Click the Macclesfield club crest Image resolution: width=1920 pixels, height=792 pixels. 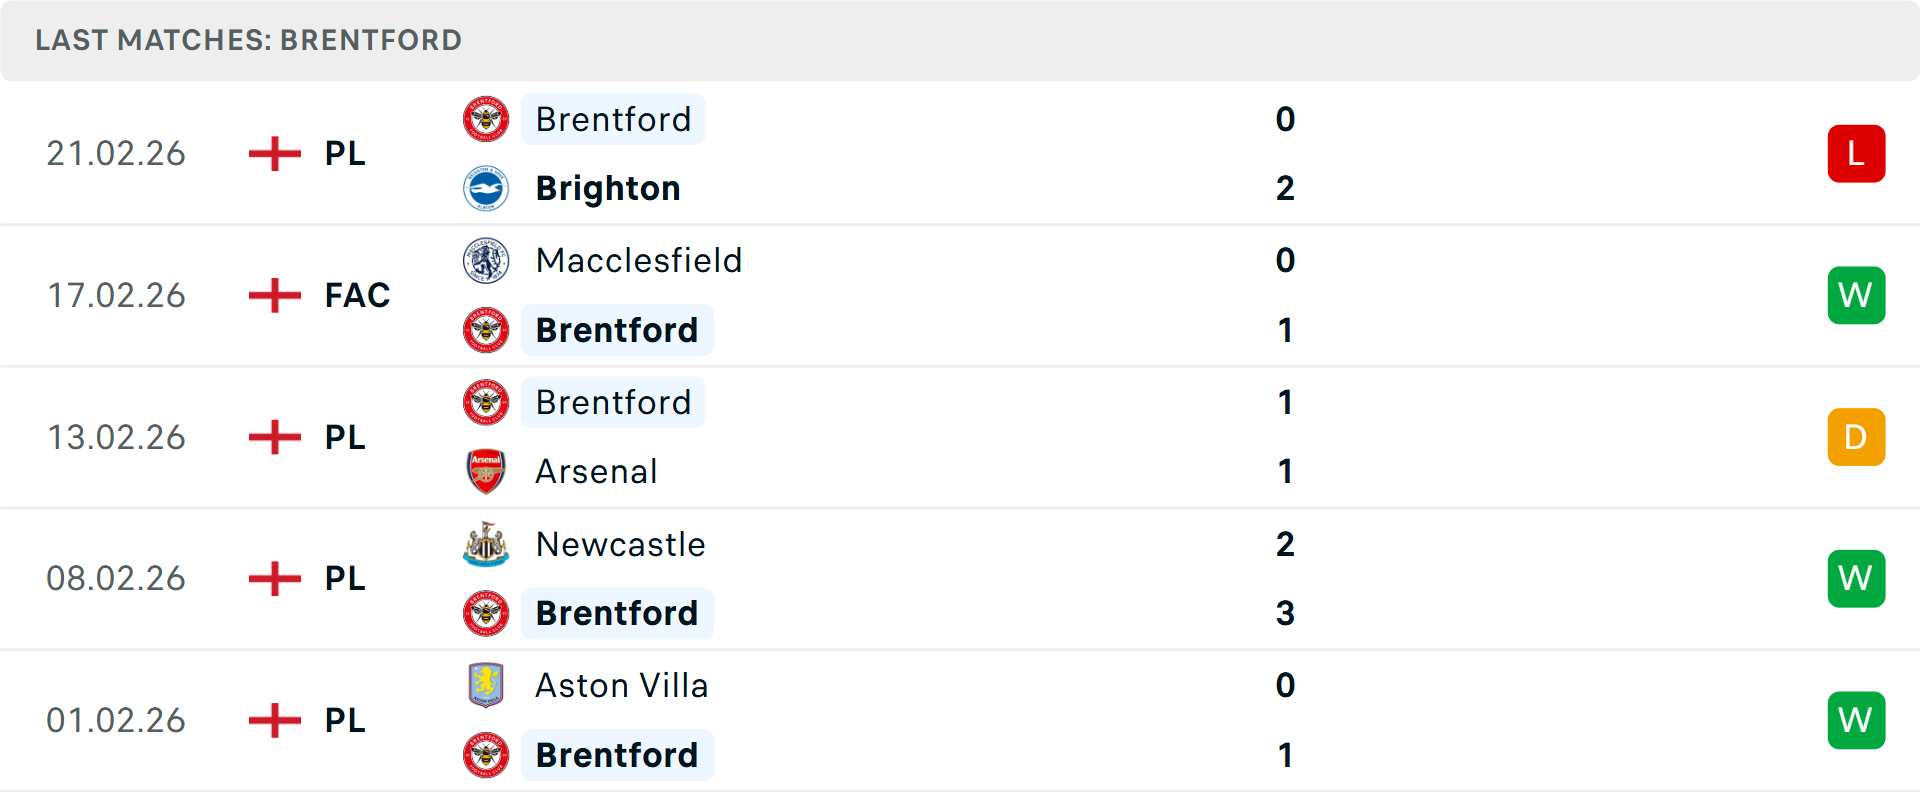486,260
